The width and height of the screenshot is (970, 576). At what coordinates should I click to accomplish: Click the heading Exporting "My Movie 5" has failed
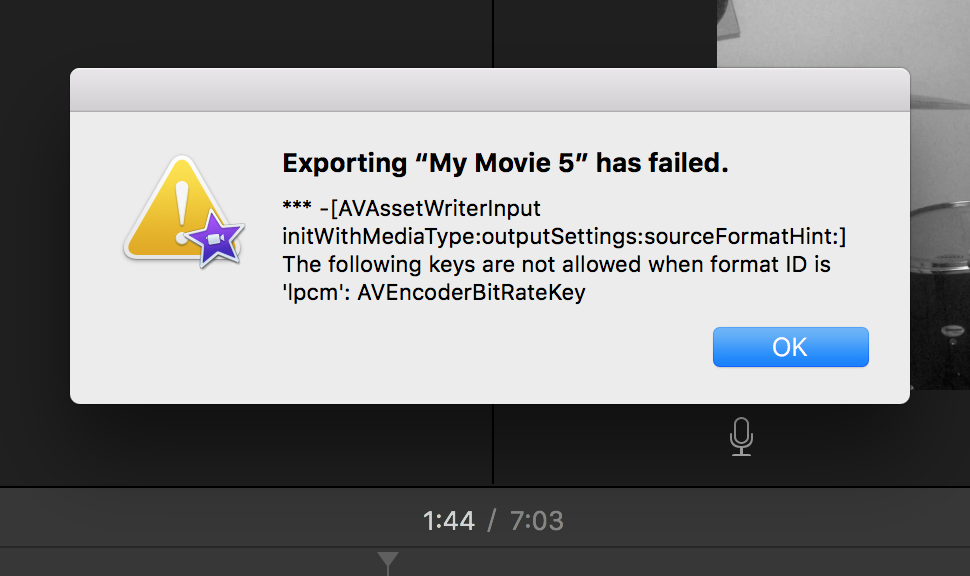(505, 164)
